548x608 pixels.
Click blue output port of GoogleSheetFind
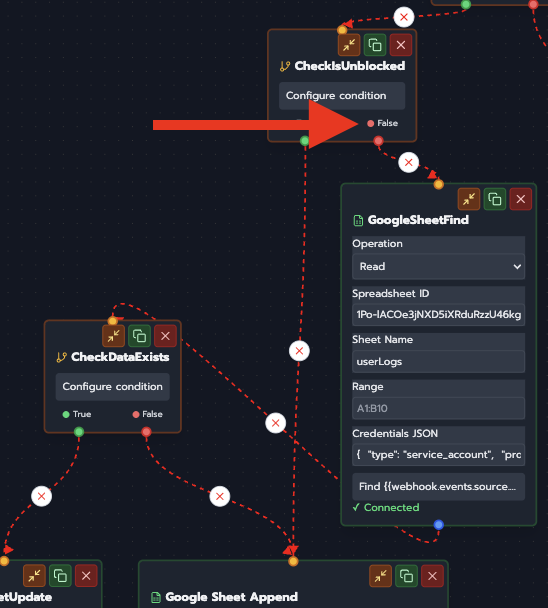(439, 525)
